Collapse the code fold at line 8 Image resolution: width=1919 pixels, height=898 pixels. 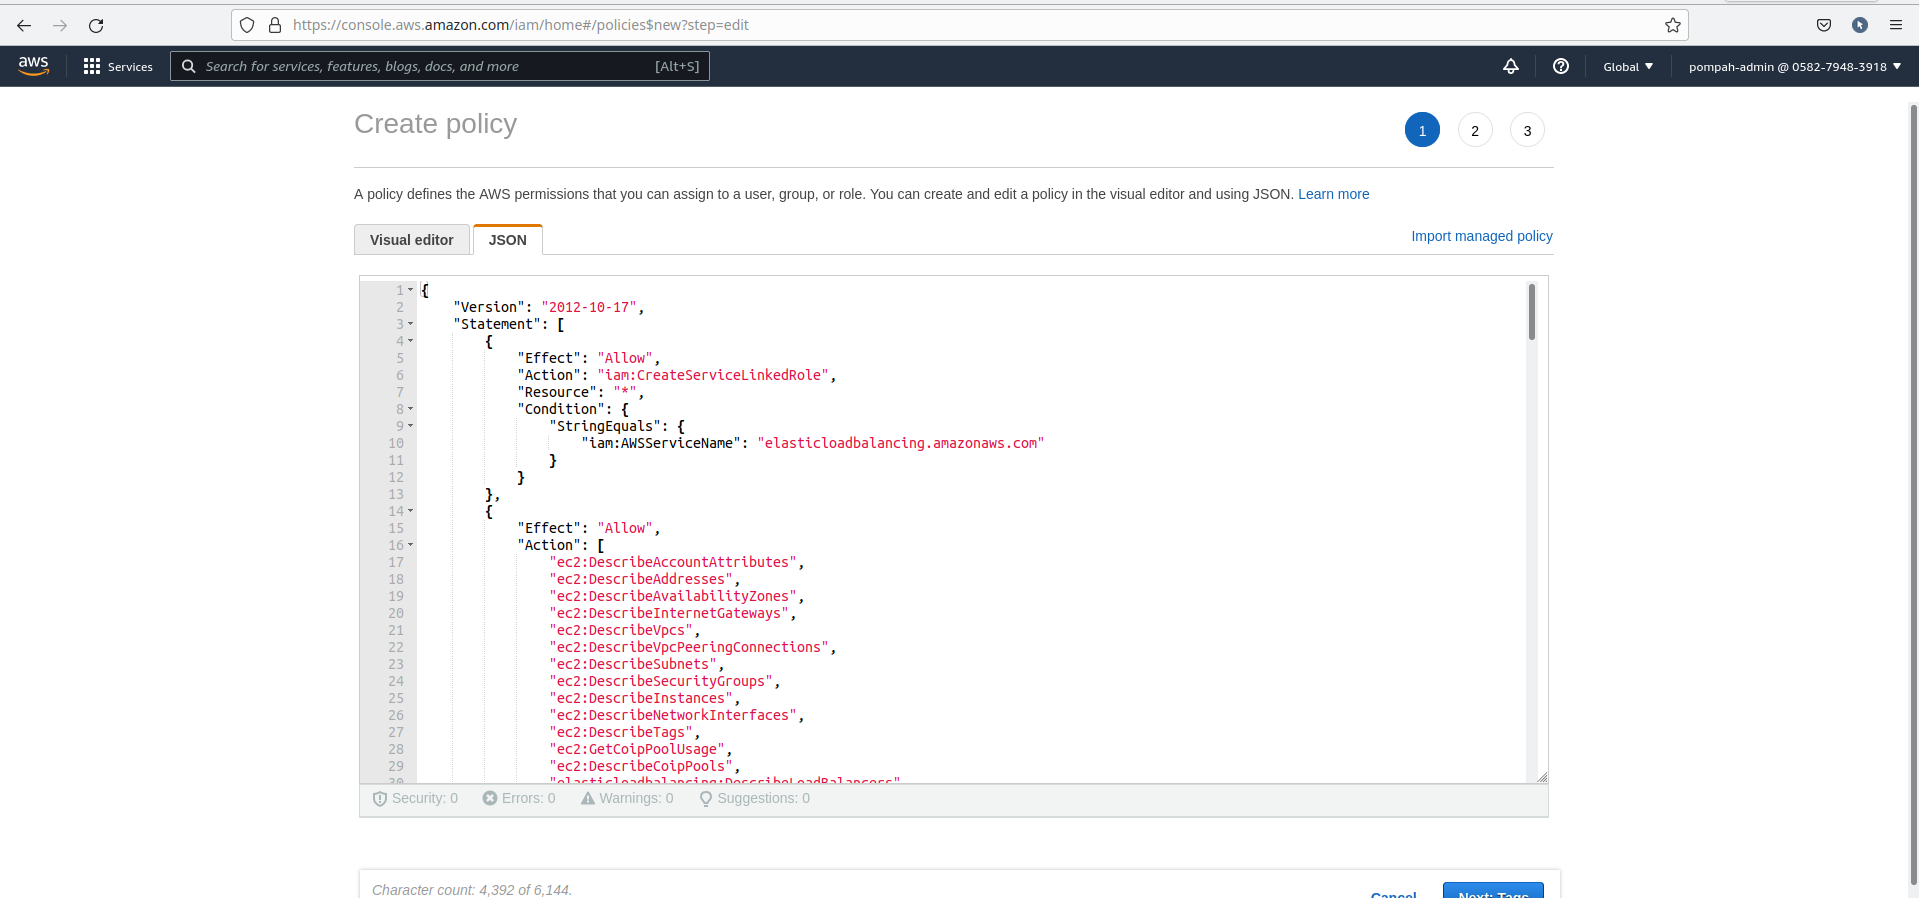pos(410,409)
